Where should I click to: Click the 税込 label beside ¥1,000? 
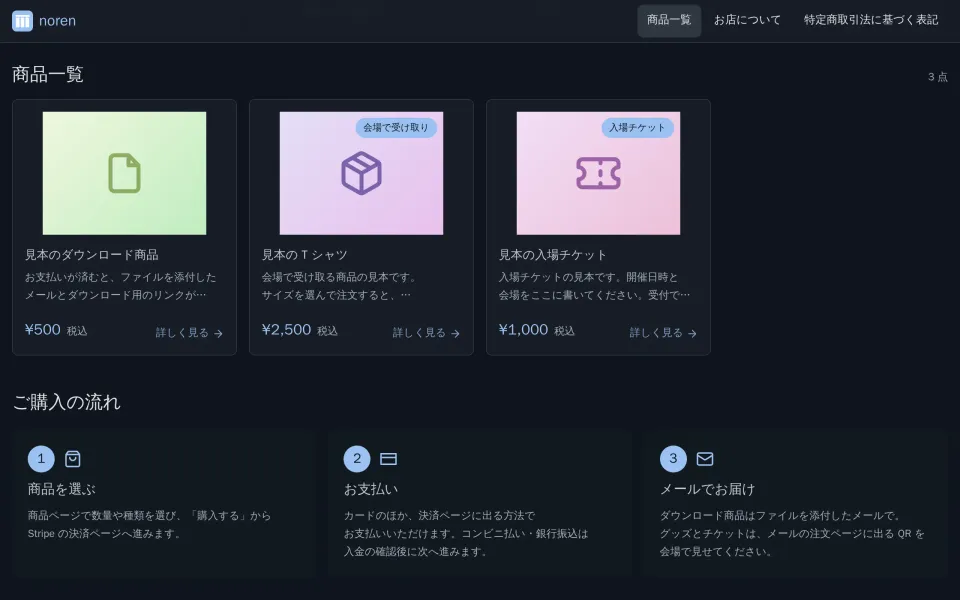[564, 331]
